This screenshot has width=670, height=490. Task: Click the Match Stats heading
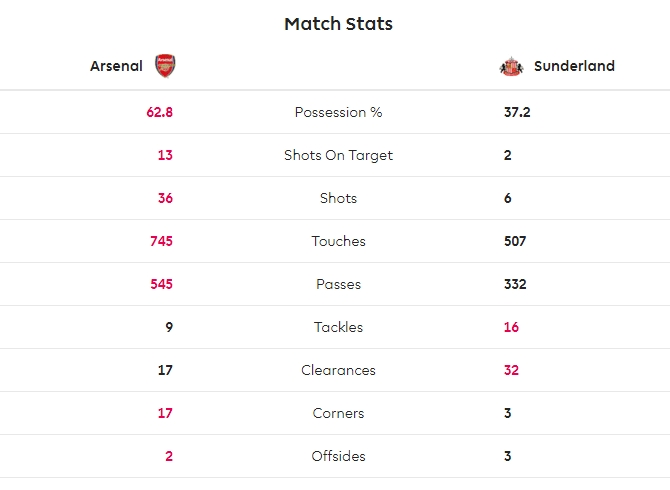pyautogui.click(x=338, y=24)
